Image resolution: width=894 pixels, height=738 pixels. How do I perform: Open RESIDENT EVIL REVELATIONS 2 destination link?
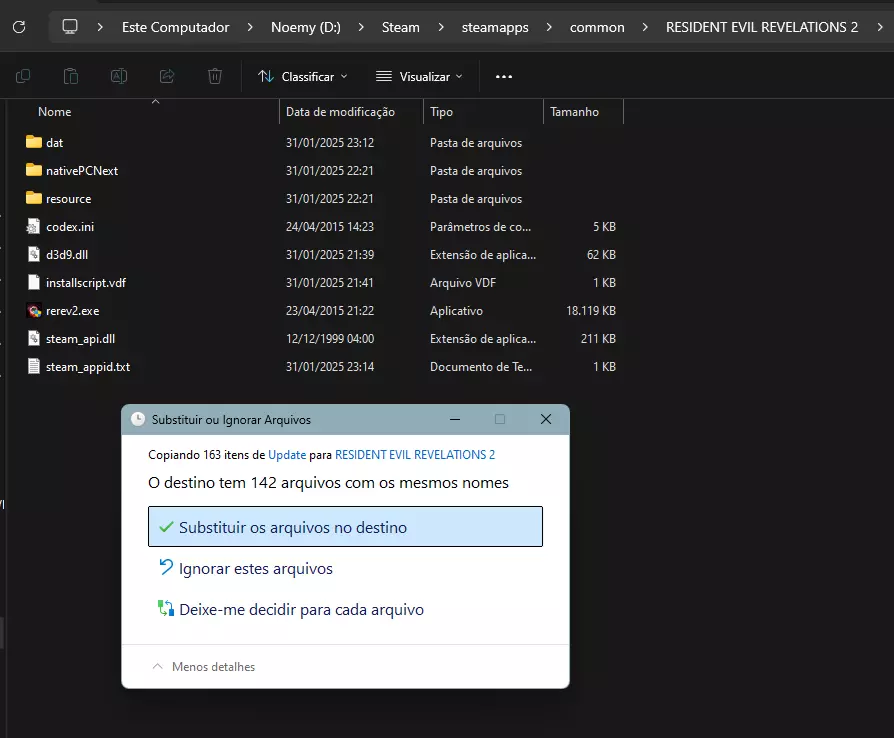(415, 455)
